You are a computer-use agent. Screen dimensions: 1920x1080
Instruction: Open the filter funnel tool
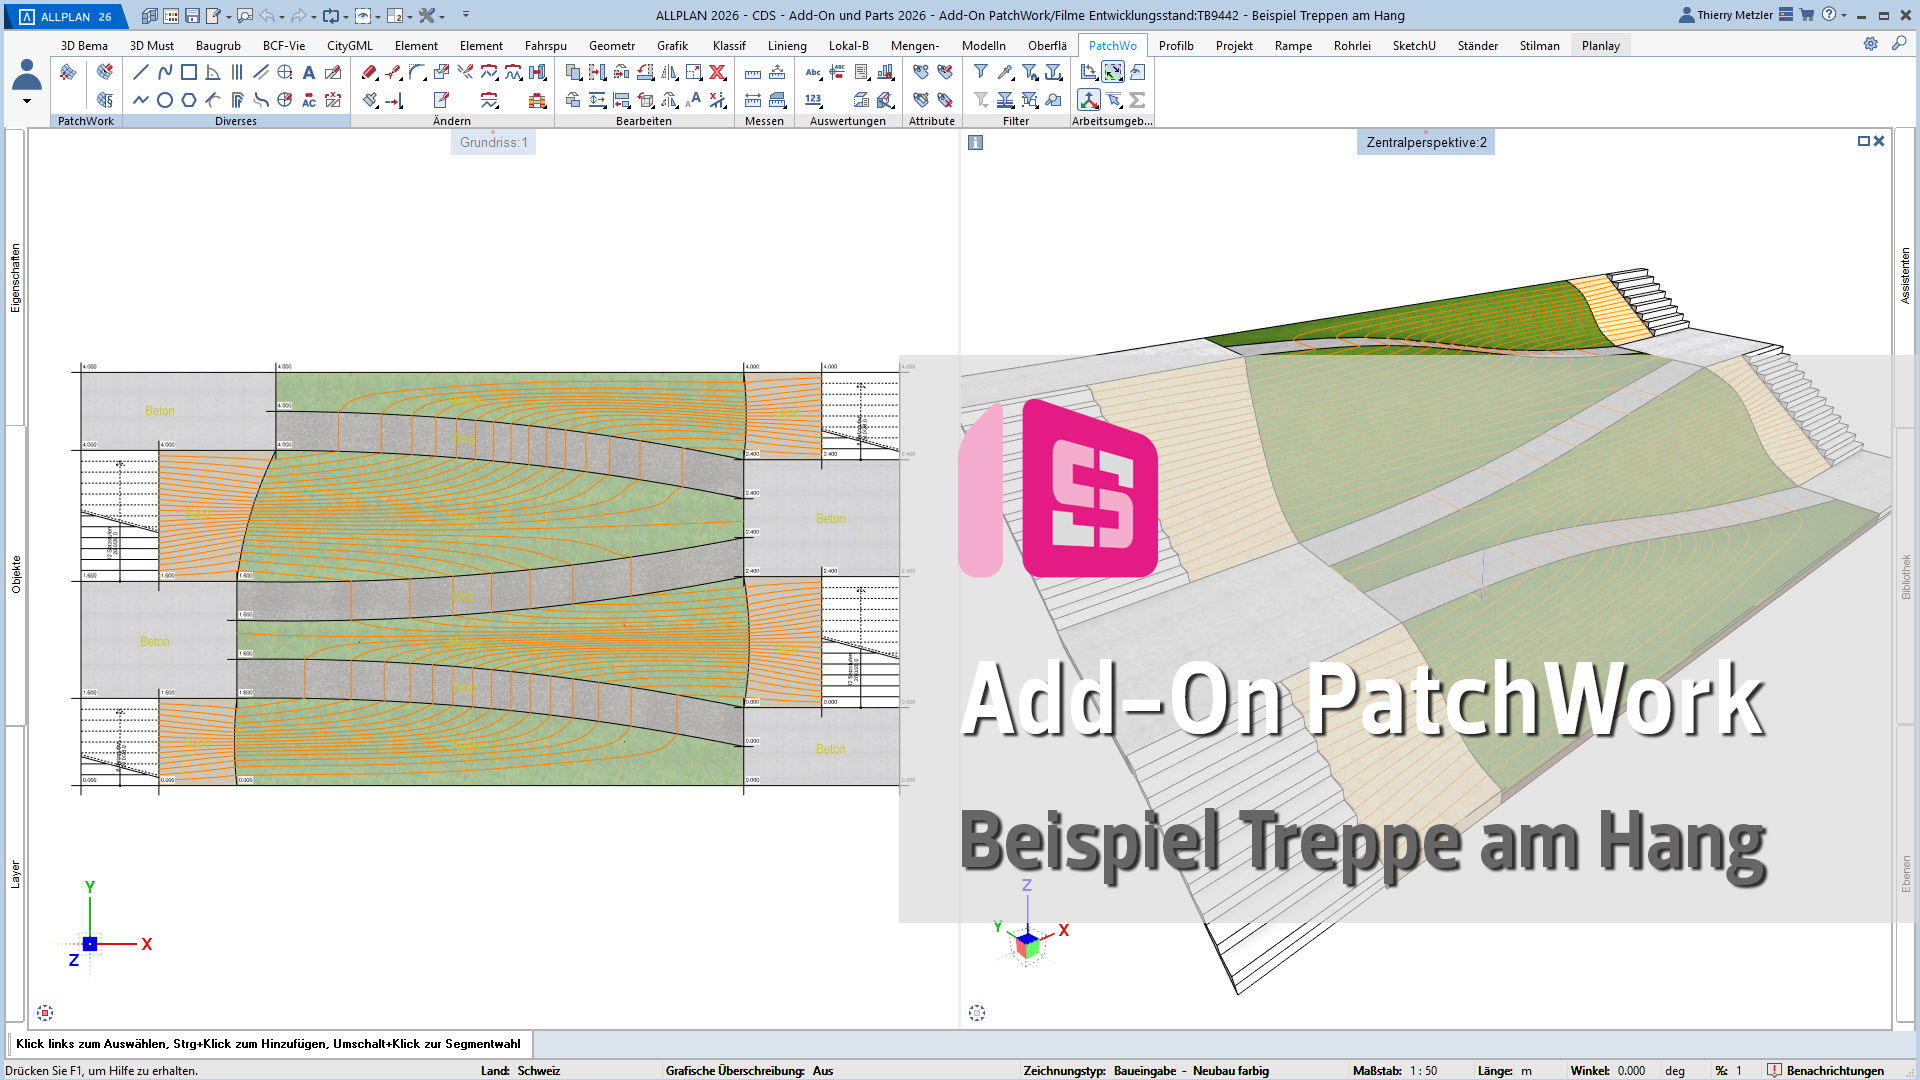(x=981, y=72)
